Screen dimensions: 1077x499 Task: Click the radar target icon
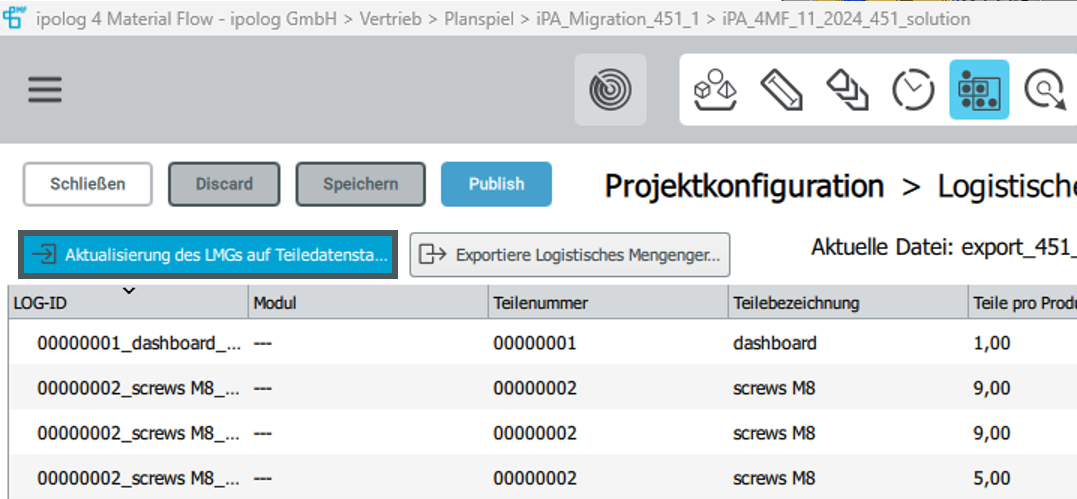610,89
